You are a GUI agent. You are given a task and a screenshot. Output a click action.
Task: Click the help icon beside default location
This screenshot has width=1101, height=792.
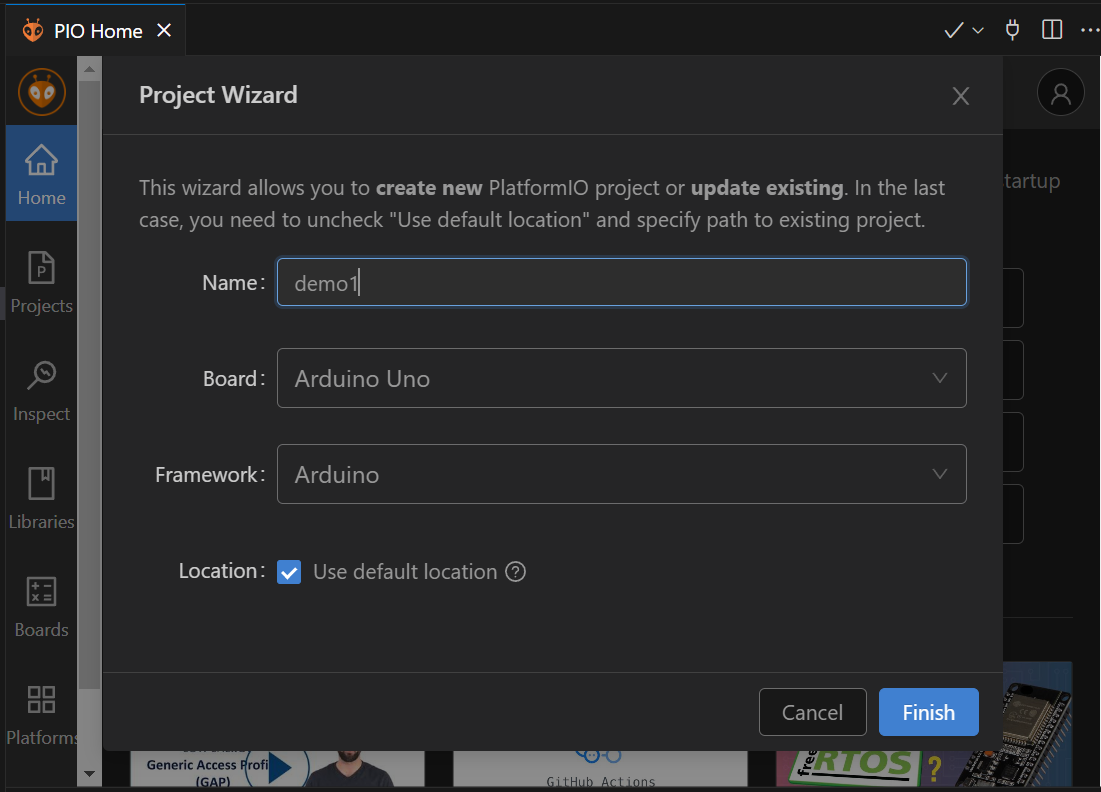point(515,572)
